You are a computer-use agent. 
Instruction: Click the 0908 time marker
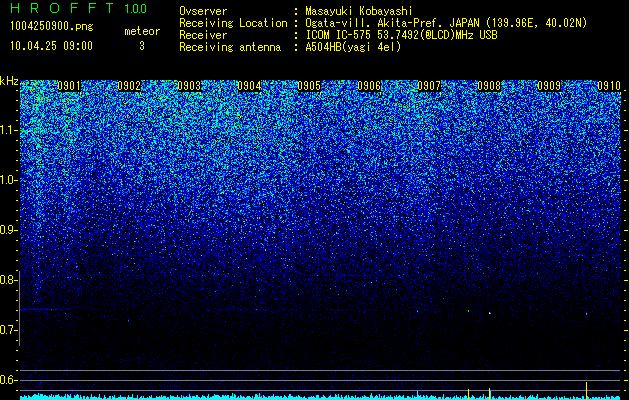(489, 86)
